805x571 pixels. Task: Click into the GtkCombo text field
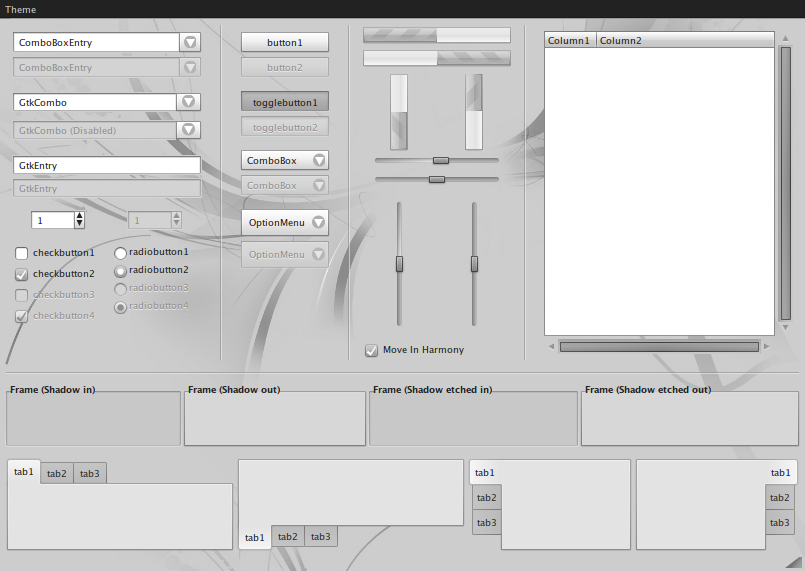coord(95,102)
